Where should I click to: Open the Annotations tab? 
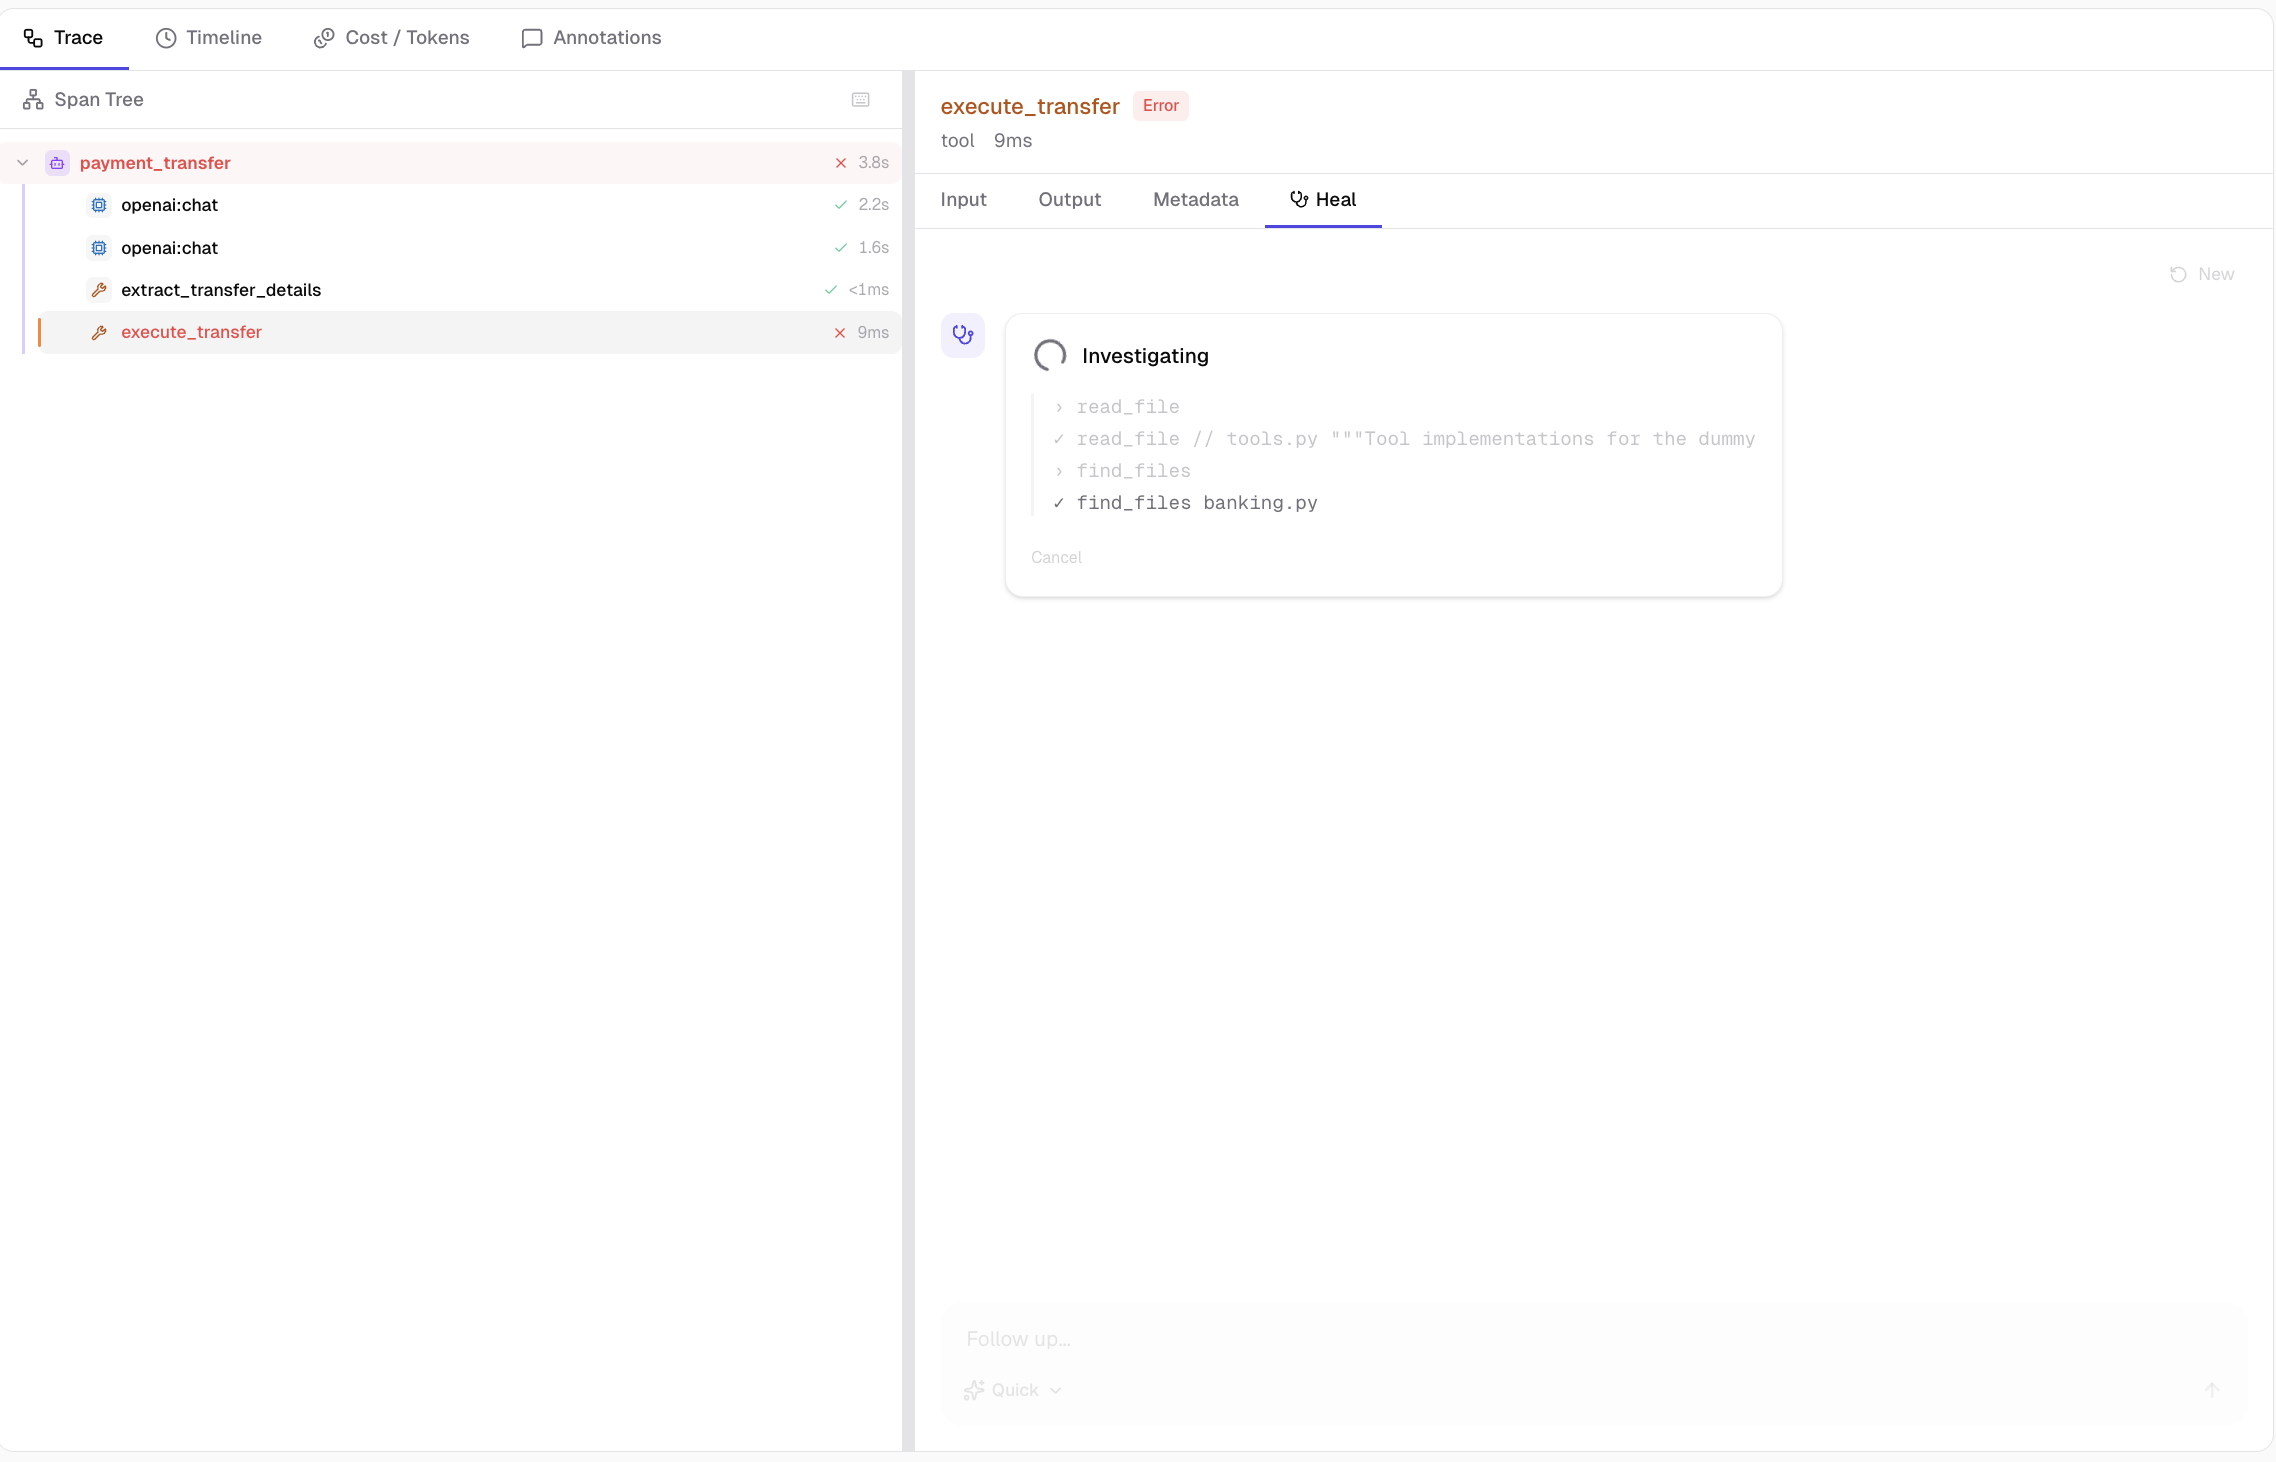[591, 38]
